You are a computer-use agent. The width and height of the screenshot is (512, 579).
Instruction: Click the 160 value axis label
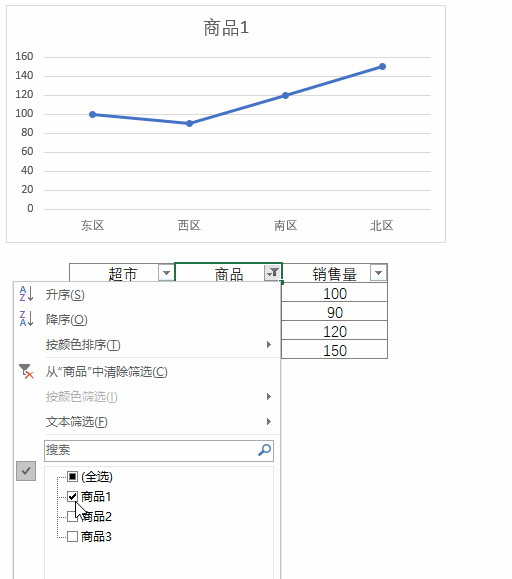tap(24, 56)
